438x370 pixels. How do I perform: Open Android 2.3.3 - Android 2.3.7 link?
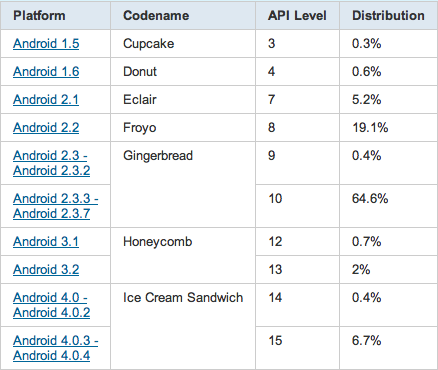(56, 206)
